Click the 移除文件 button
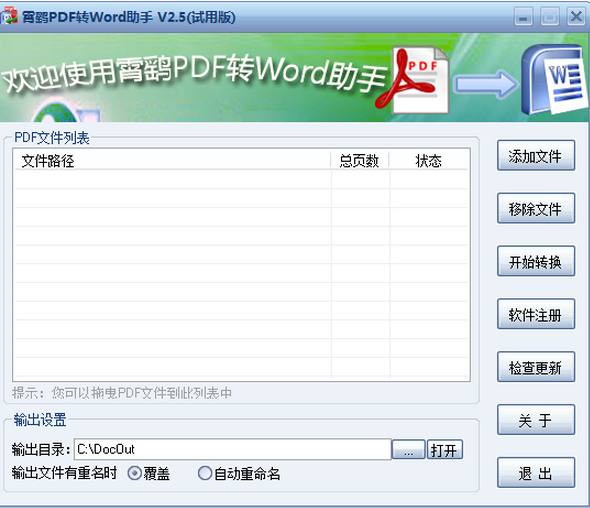 536,208
